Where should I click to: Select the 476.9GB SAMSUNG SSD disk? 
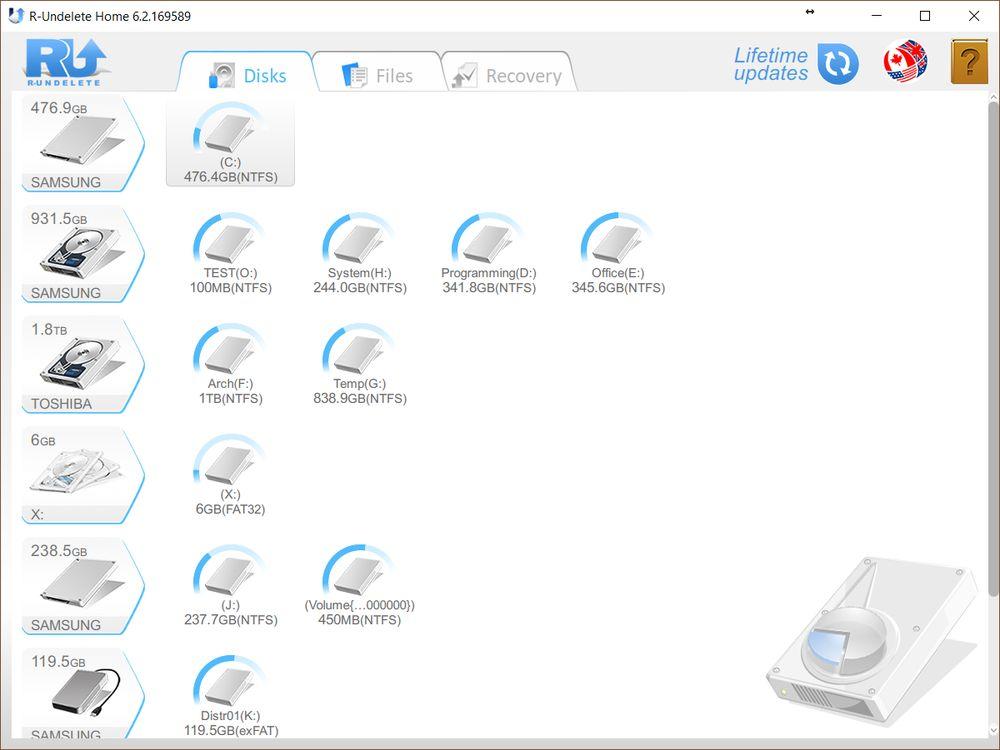[83, 143]
